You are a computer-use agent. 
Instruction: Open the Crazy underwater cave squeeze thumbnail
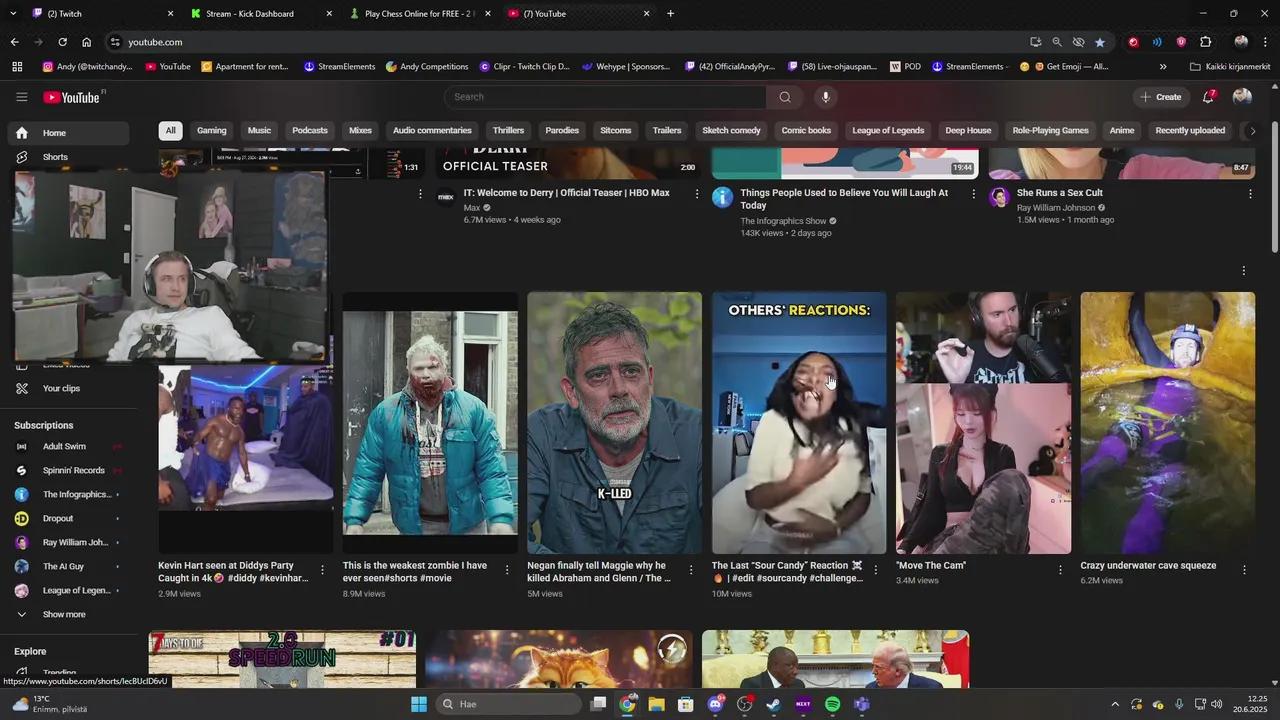tap(1167, 423)
